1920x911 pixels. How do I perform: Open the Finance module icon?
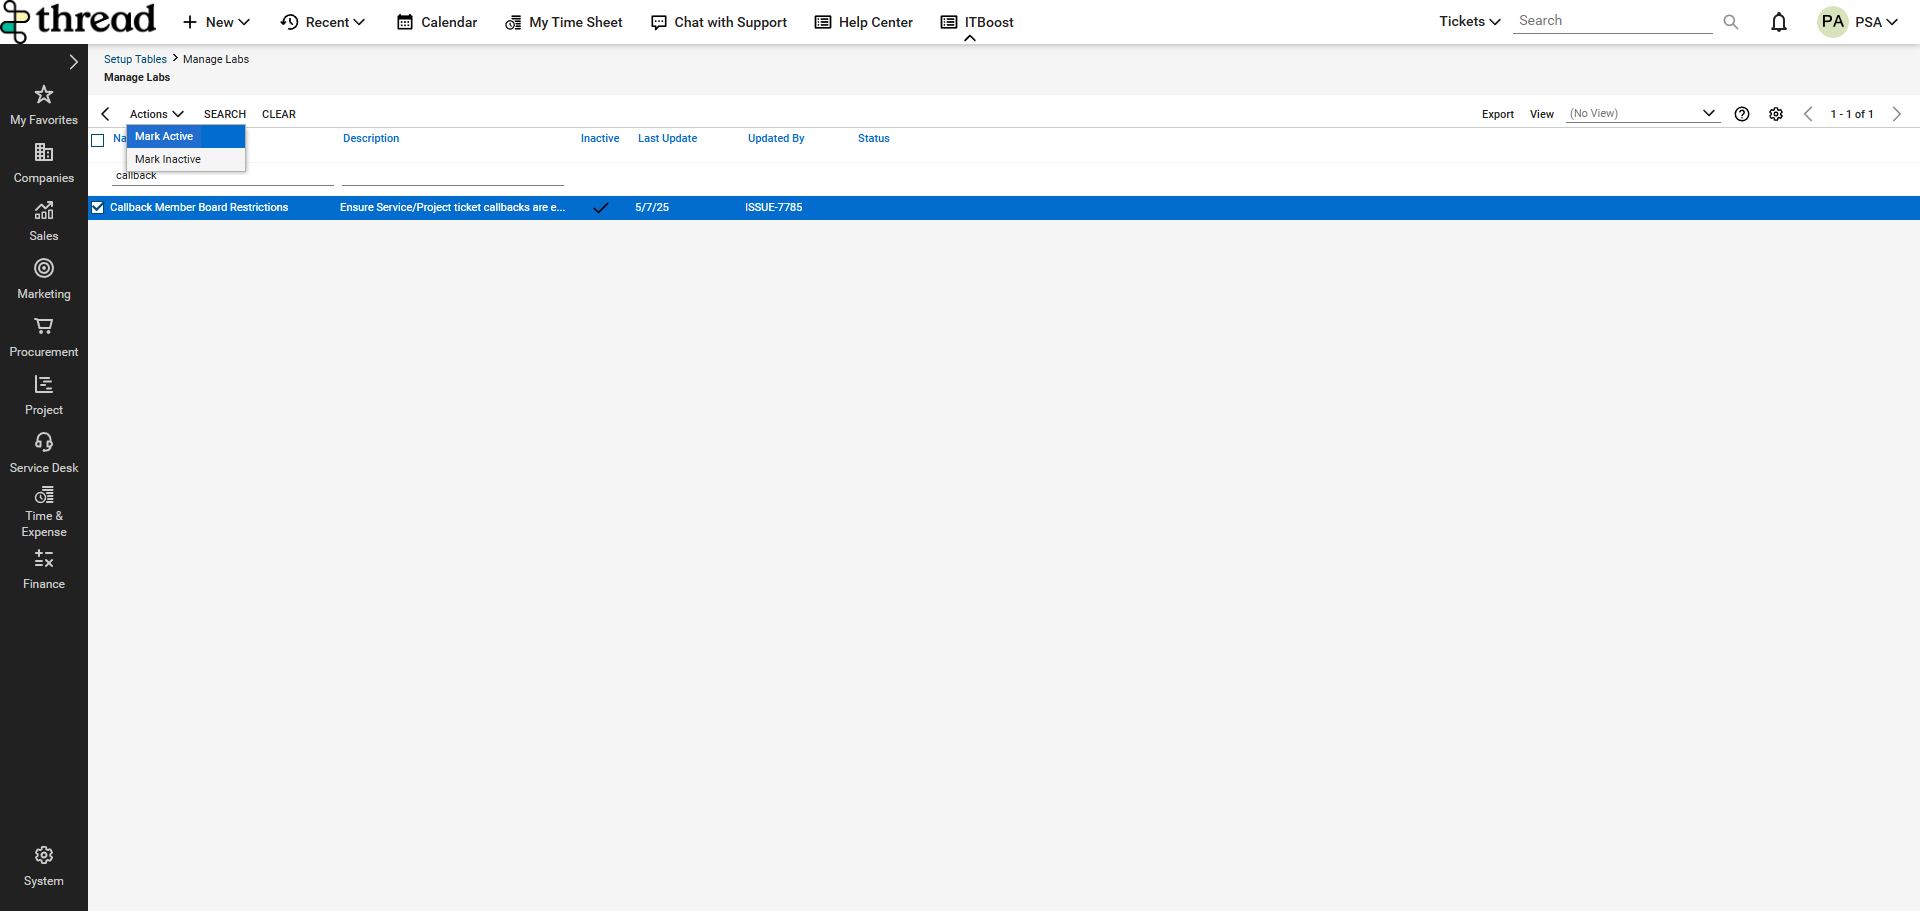[x=44, y=558]
